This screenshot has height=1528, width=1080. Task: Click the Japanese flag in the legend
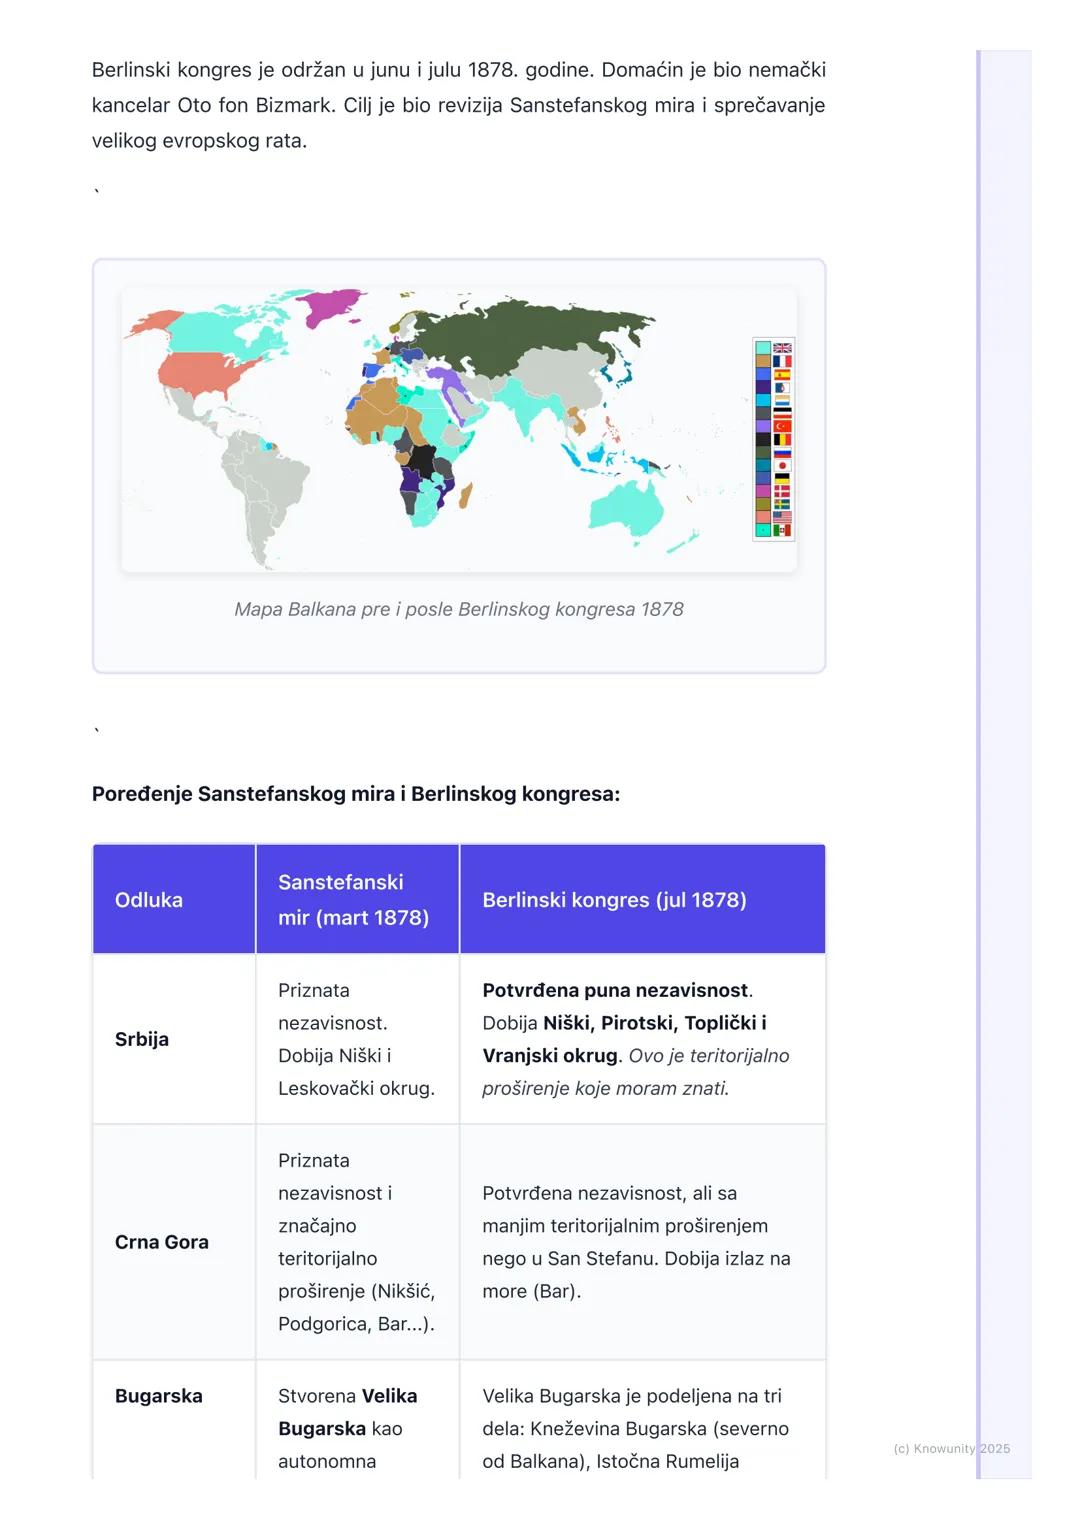point(782,465)
